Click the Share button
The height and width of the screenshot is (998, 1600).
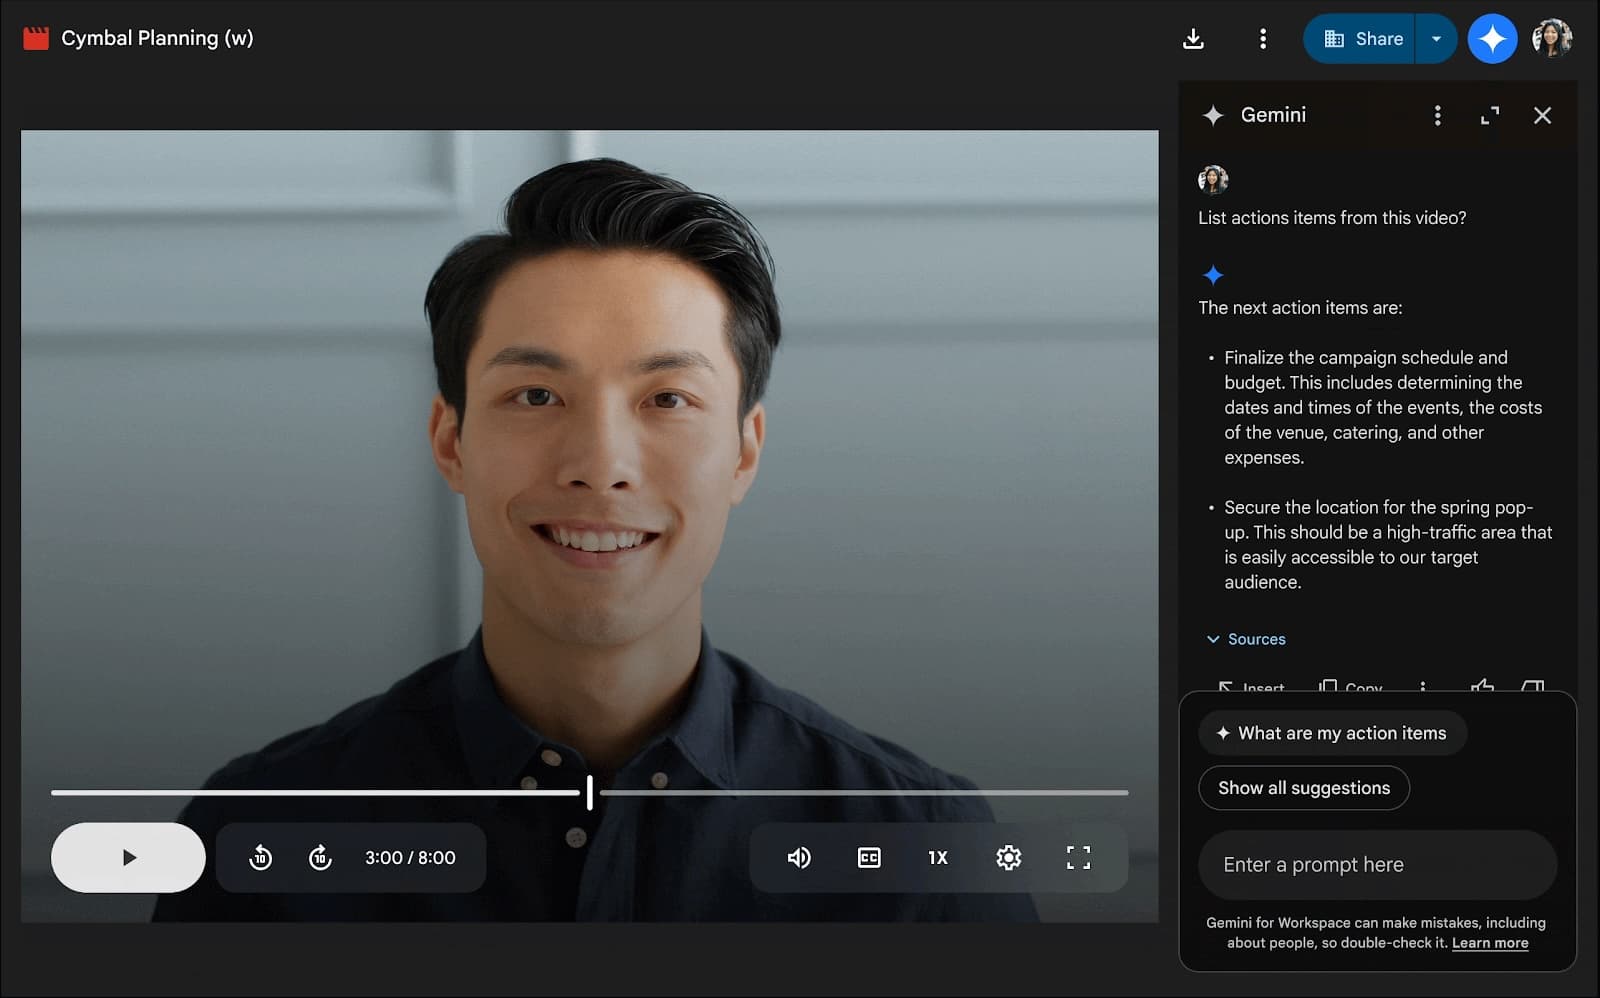pyautogui.click(x=1361, y=39)
